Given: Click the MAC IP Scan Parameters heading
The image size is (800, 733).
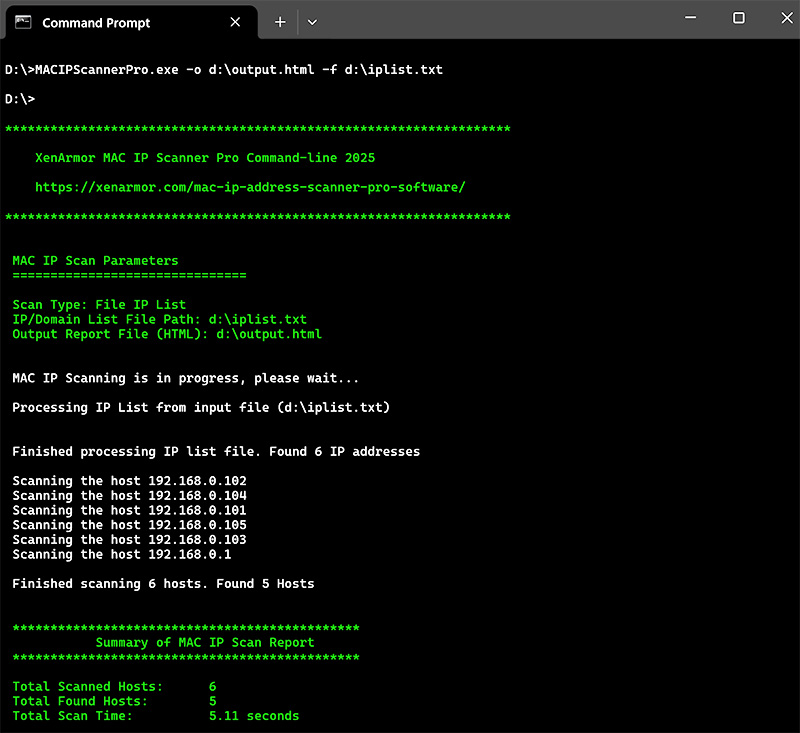Looking at the screenshot, I should coord(95,261).
